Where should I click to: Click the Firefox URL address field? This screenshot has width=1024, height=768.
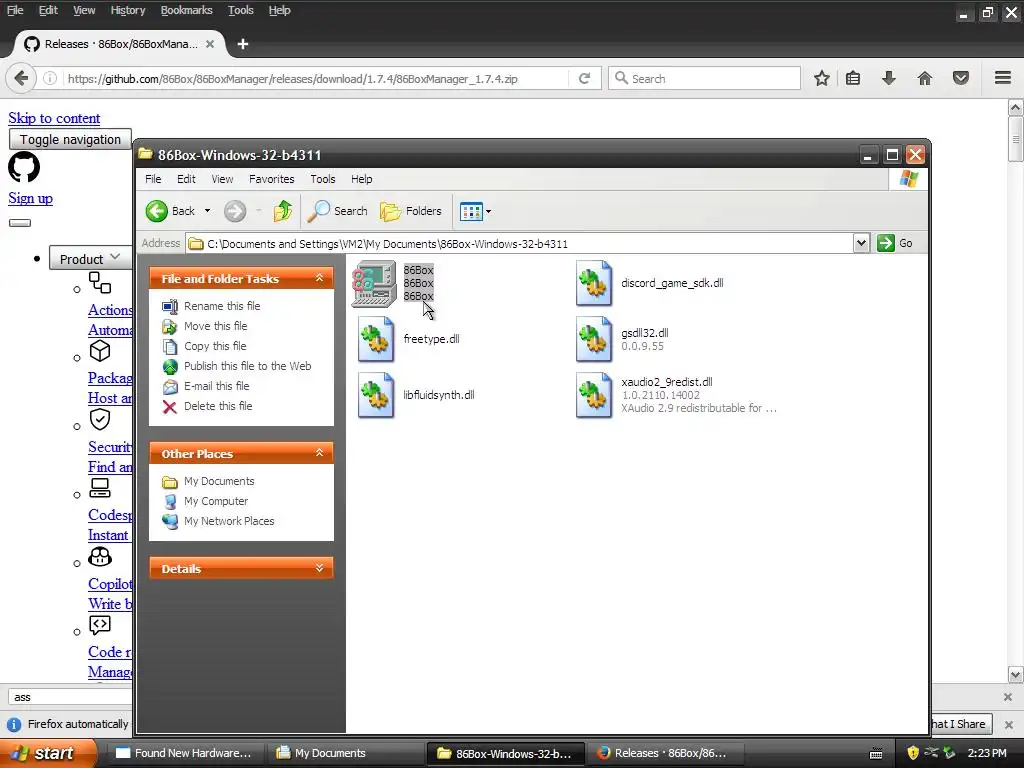(x=316, y=79)
